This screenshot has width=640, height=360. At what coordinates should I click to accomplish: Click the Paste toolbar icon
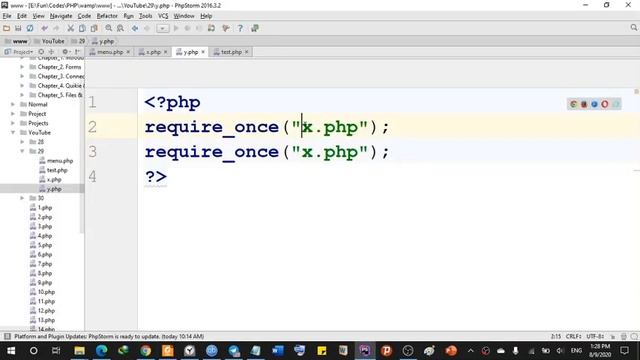pyautogui.click(x=94, y=28)
